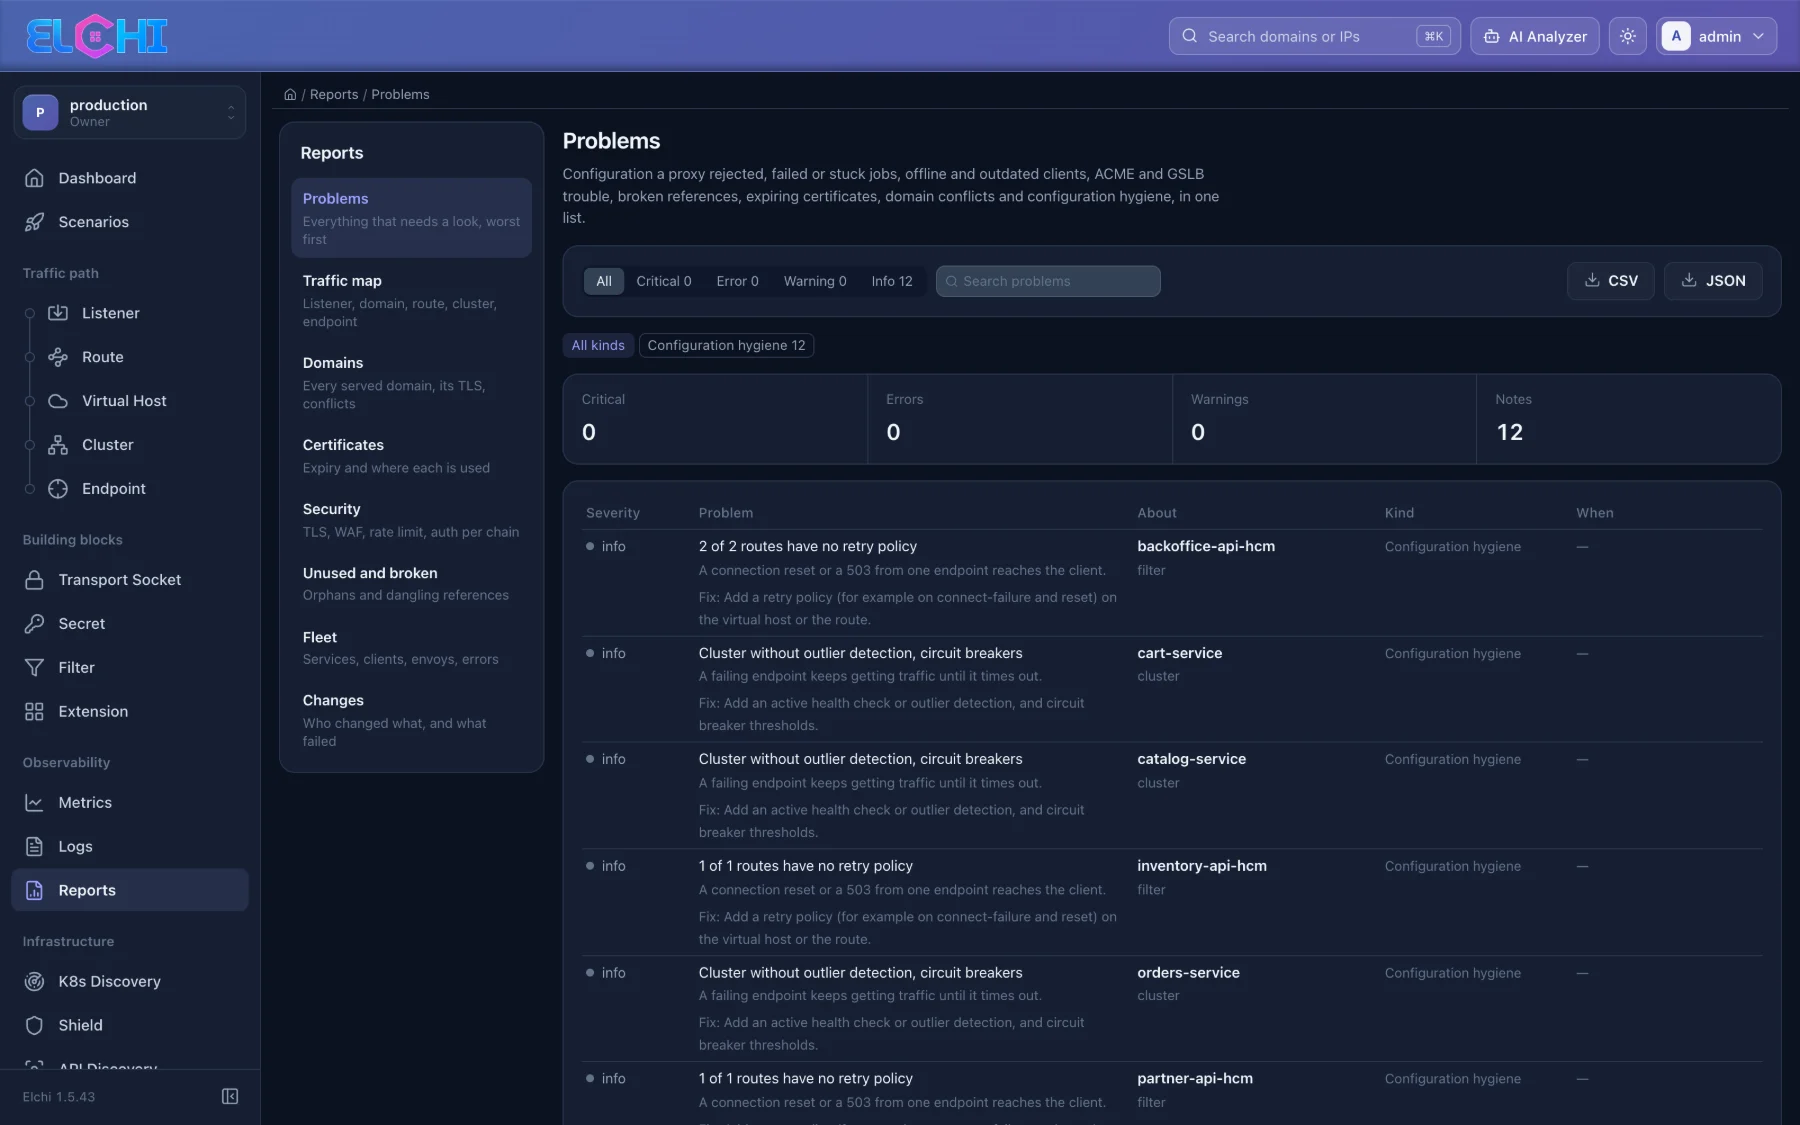Open the Traffic map report
The height and width of the screenshot is (1125, 1800).
click(411, 300)
